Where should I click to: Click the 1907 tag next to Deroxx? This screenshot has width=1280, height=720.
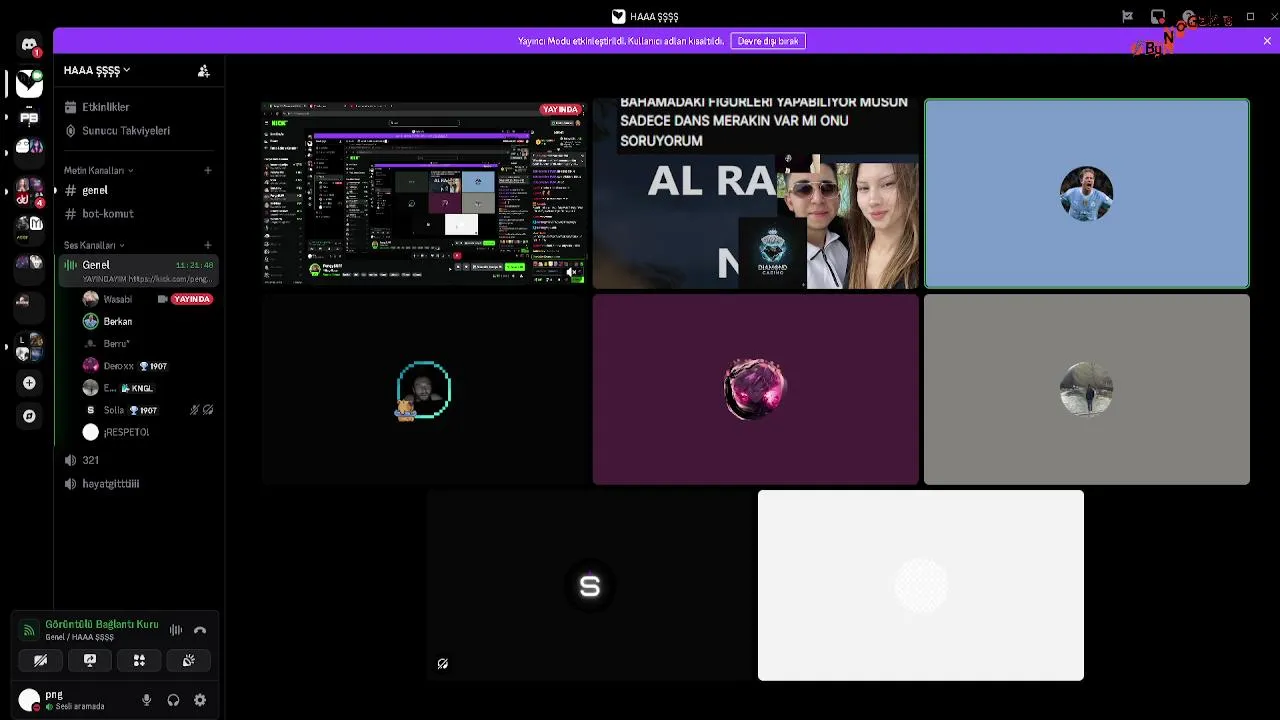153,366
